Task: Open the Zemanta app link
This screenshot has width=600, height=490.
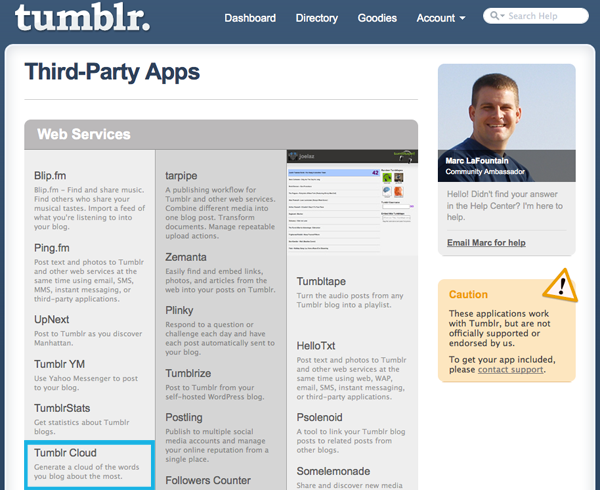Action: coord(186,257)
